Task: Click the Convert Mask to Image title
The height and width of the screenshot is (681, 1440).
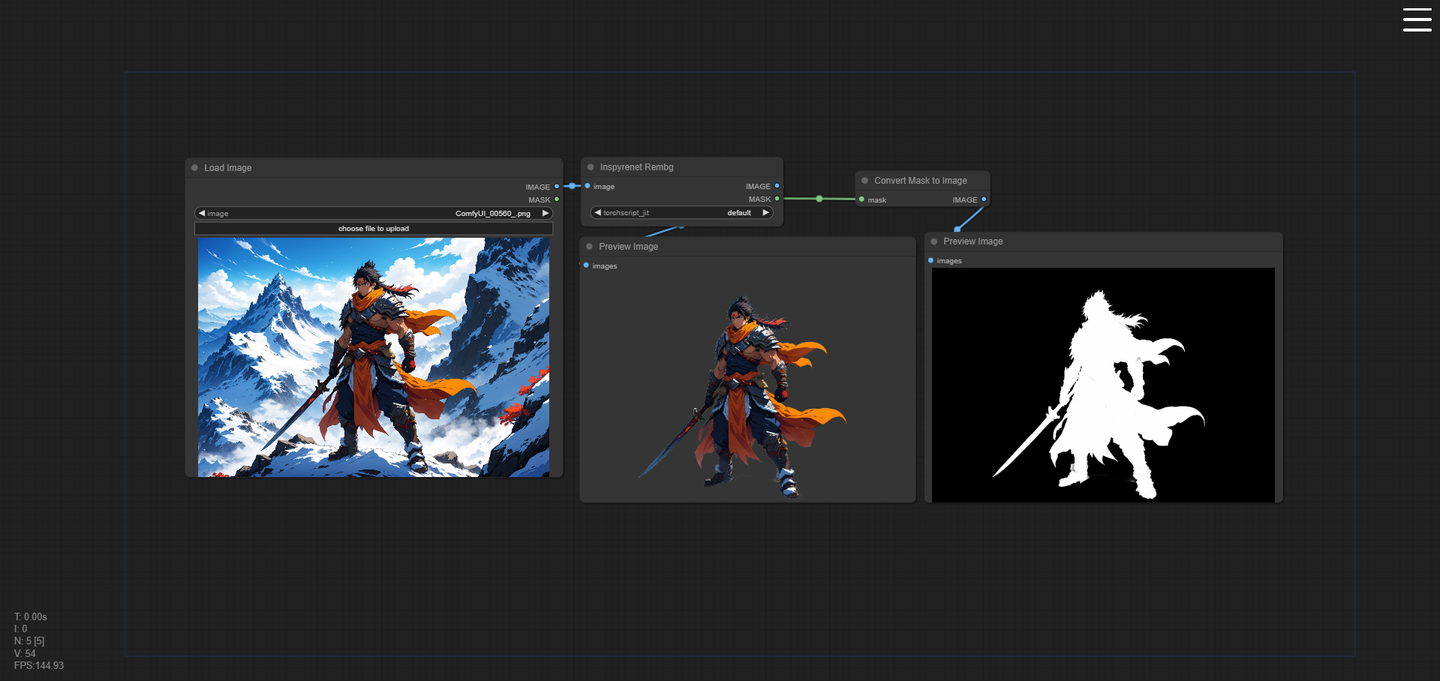Action: point(921,181)
